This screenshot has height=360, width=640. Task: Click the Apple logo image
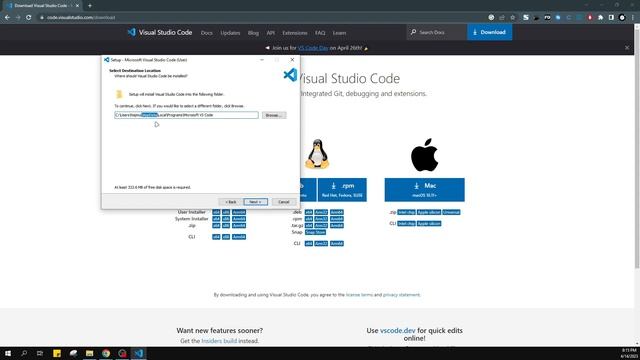click(x=424, y=155)
